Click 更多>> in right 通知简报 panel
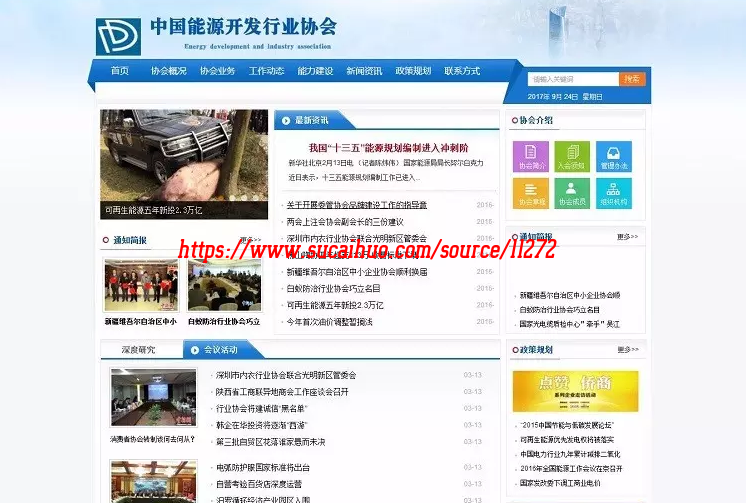Image resolution: width=746 pixels, height=503 pixels. click(628, 237)
